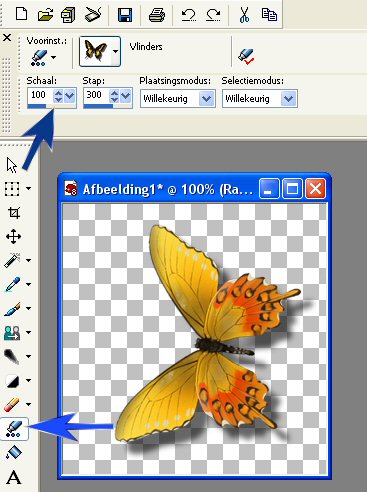The image size is (367, 492).
Task: Select the Crop tool
Action: [14, 213]
